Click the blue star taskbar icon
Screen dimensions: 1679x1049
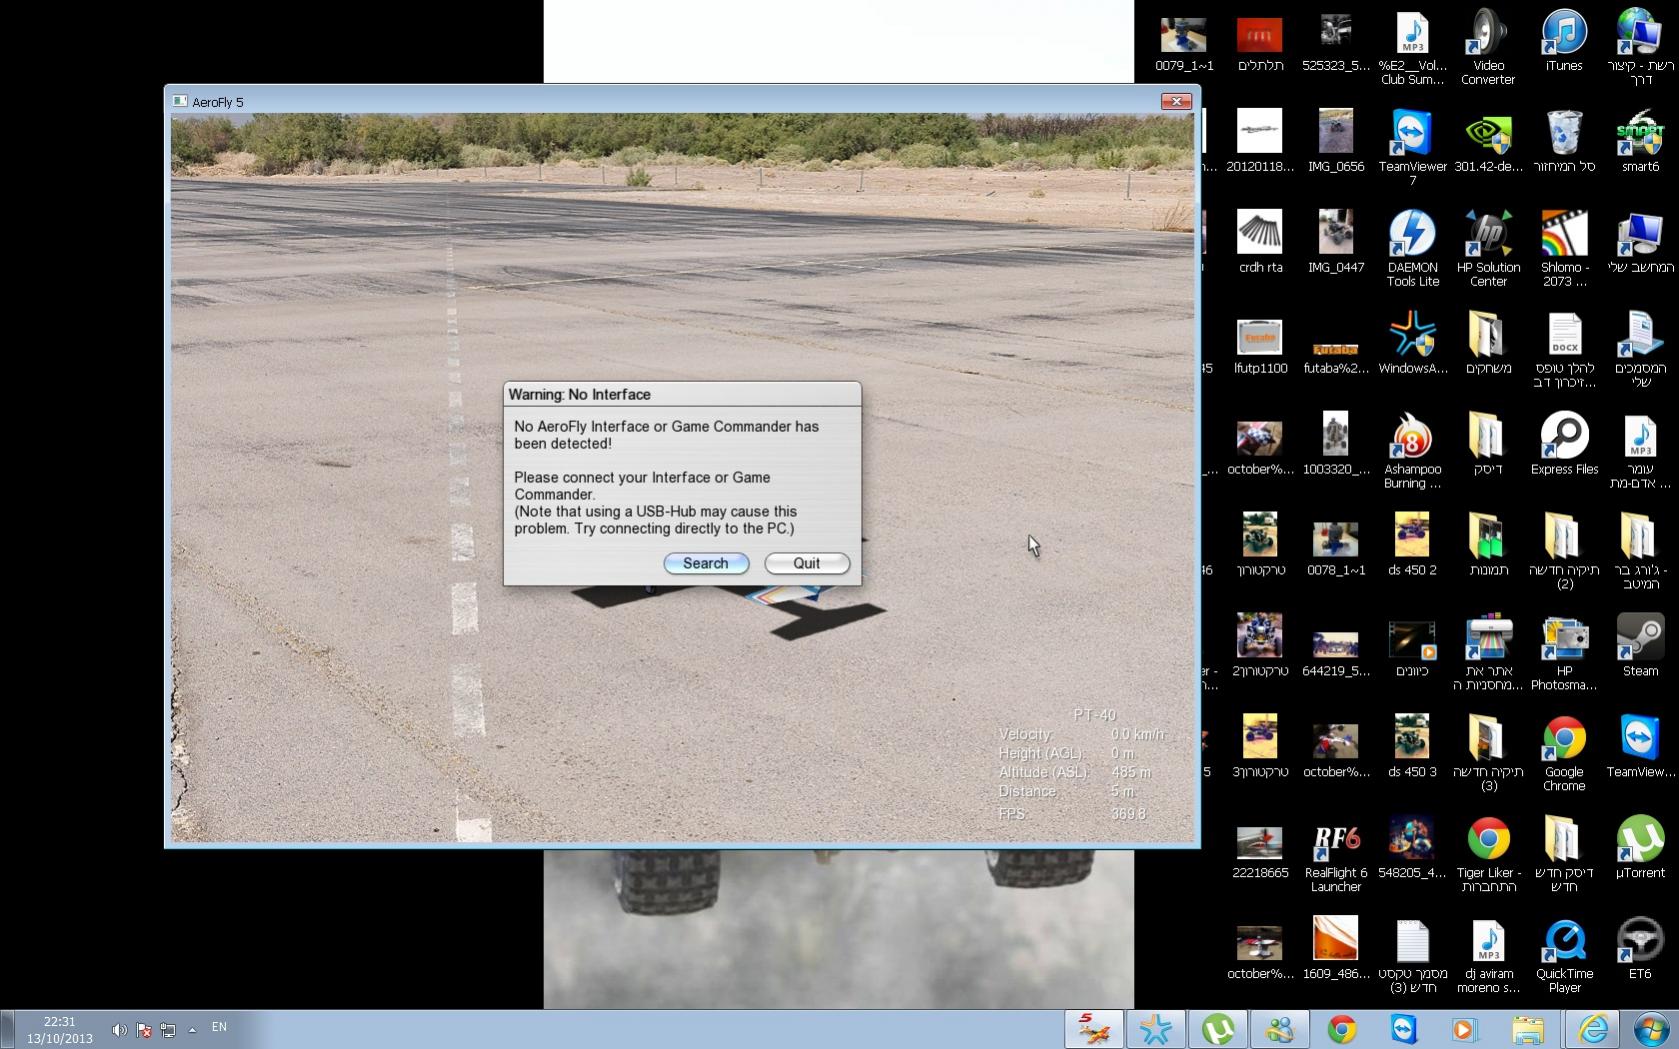point(1156,1029)
